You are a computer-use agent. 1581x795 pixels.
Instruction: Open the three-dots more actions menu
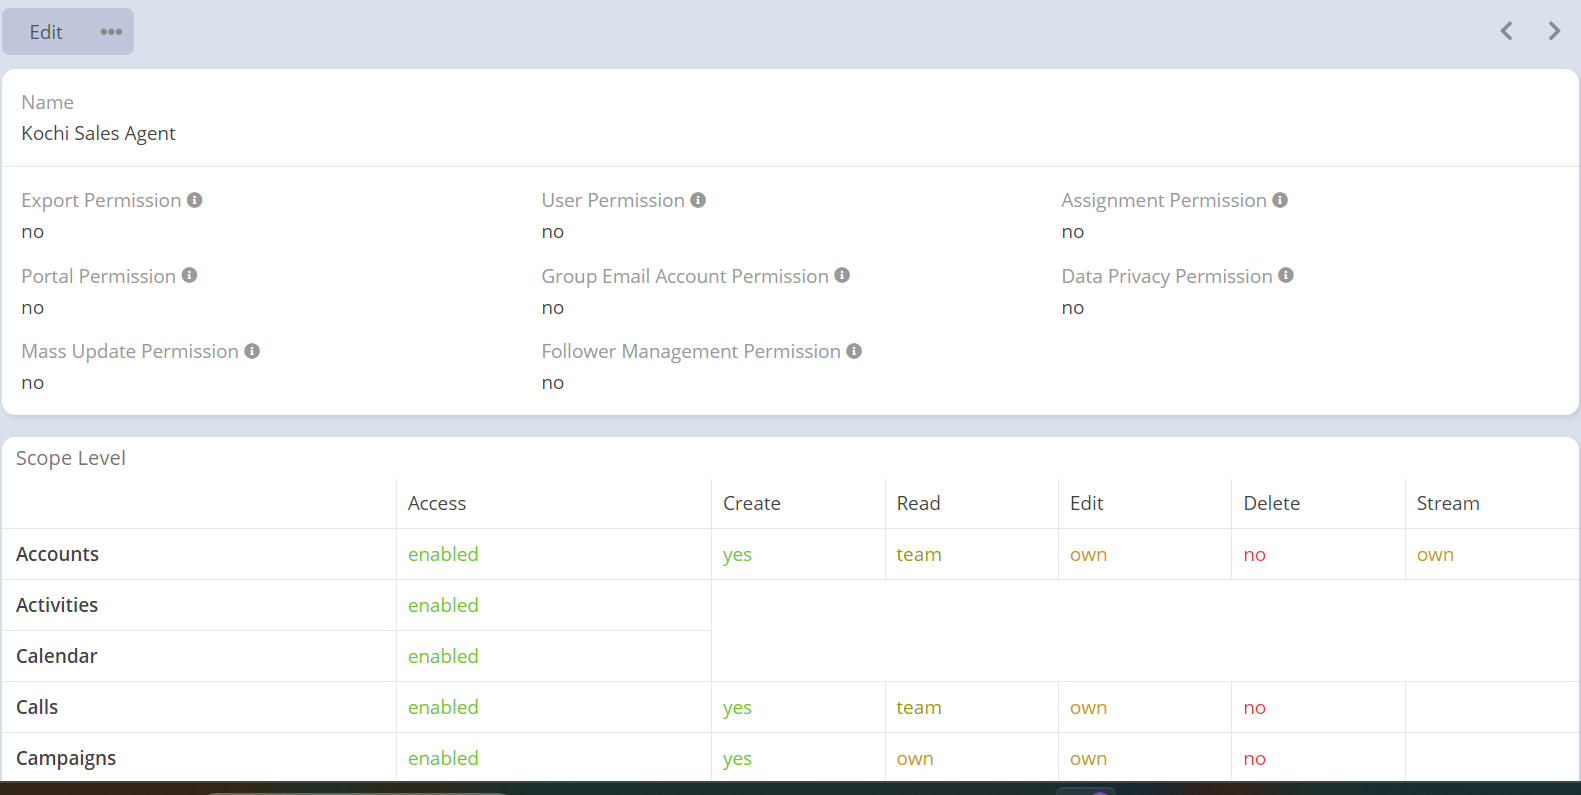tap(111, 32)
